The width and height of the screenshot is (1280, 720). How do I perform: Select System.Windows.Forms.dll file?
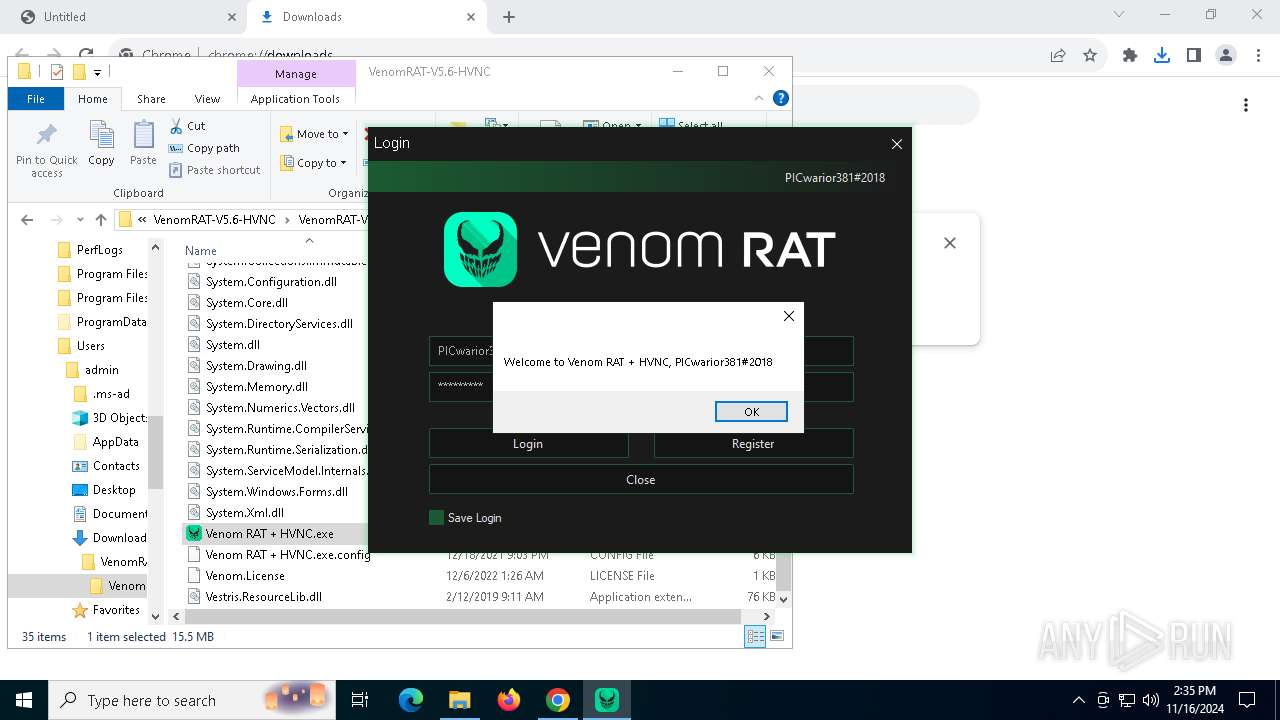(x=268, y=492)
